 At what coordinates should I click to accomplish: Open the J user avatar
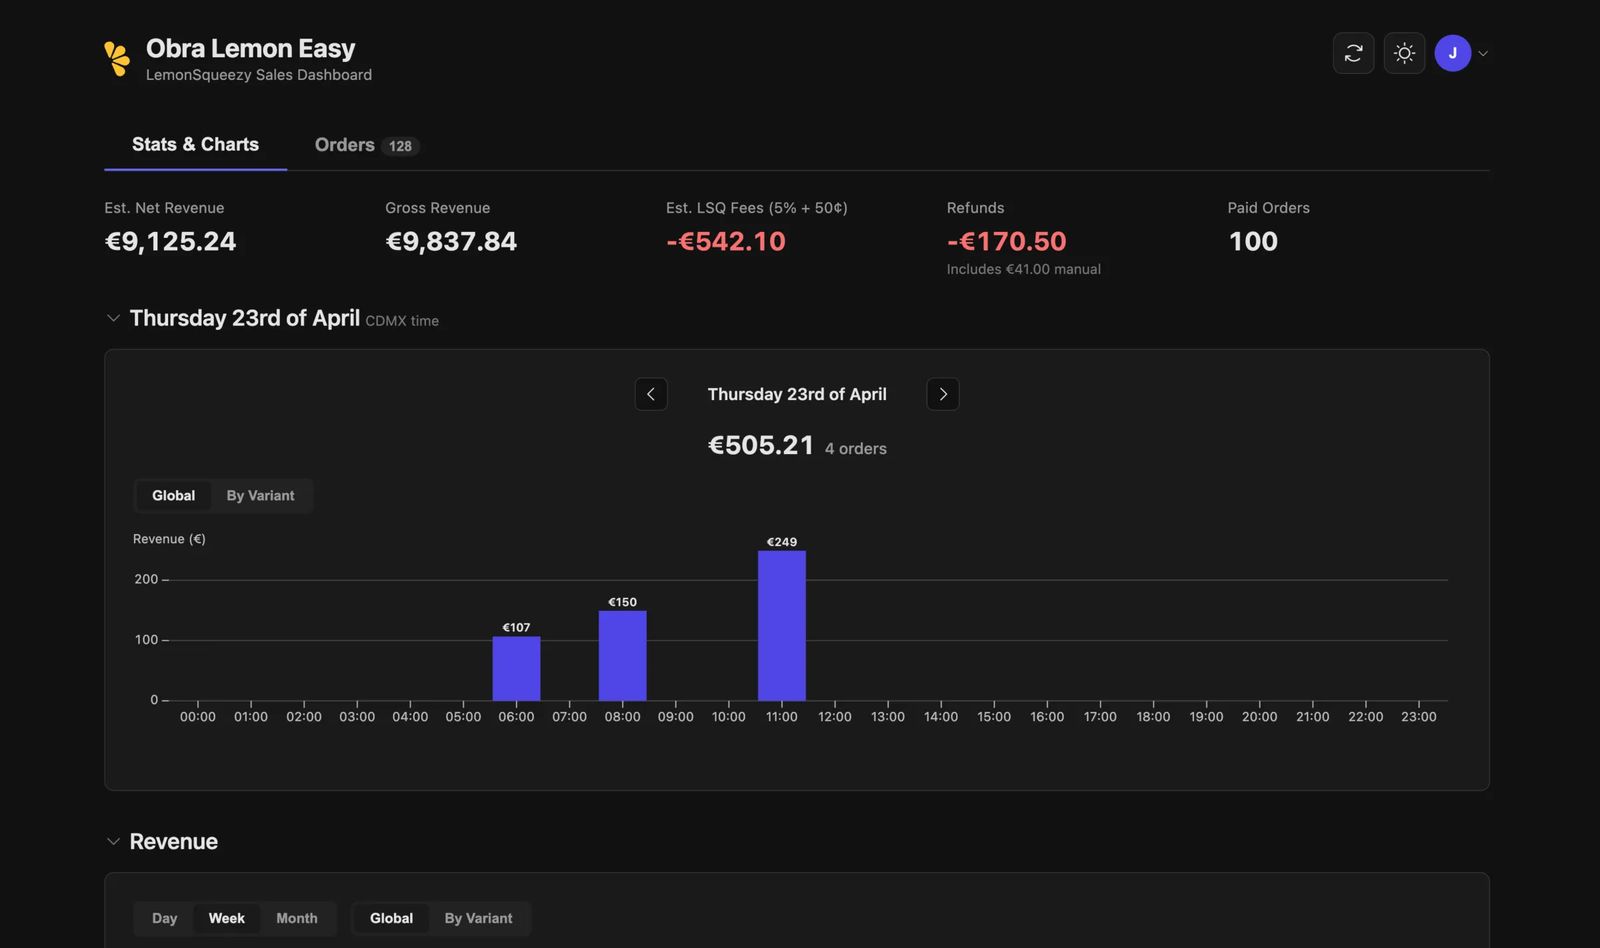(1452, 53)
